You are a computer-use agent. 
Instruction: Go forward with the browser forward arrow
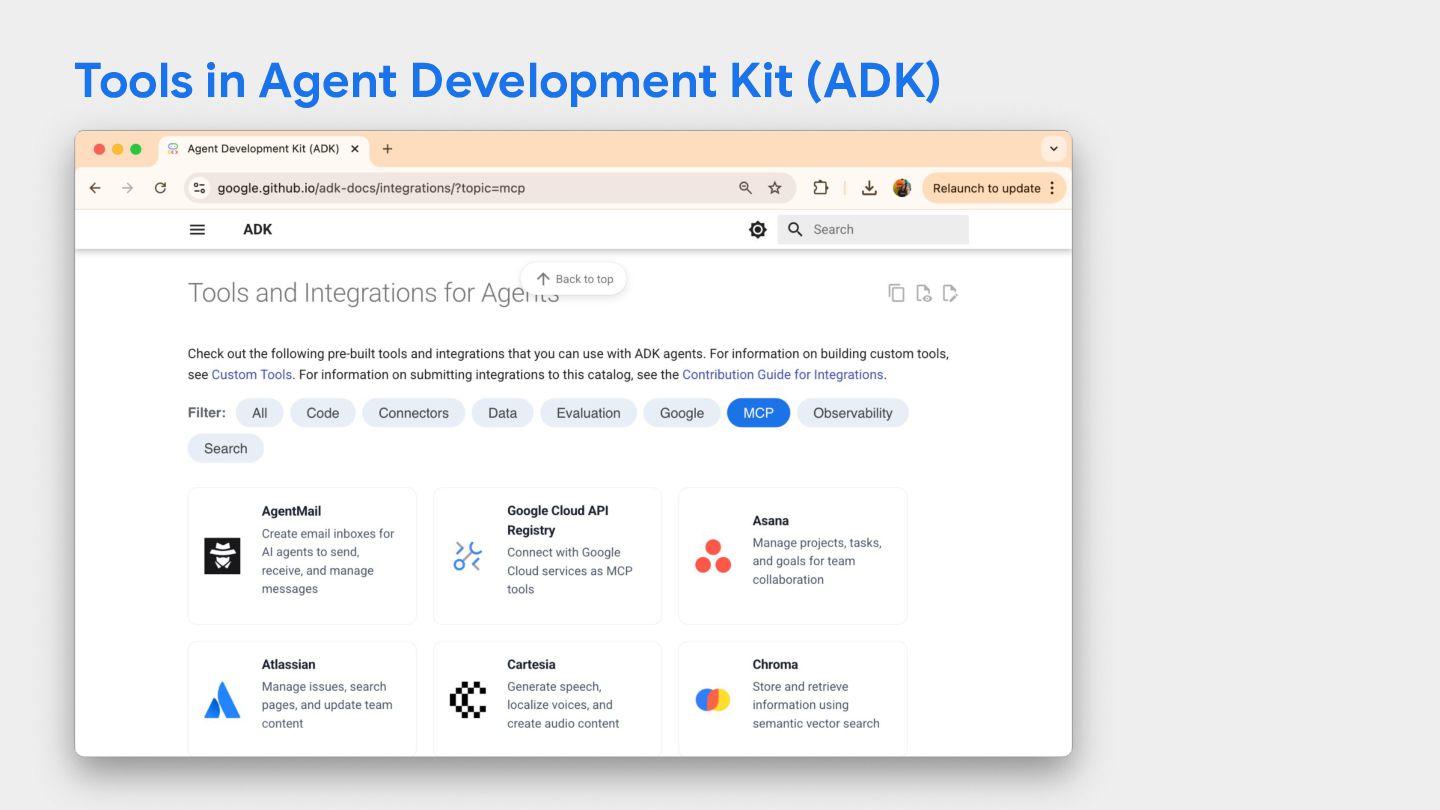pyautogui.click(x=127, y=188)
